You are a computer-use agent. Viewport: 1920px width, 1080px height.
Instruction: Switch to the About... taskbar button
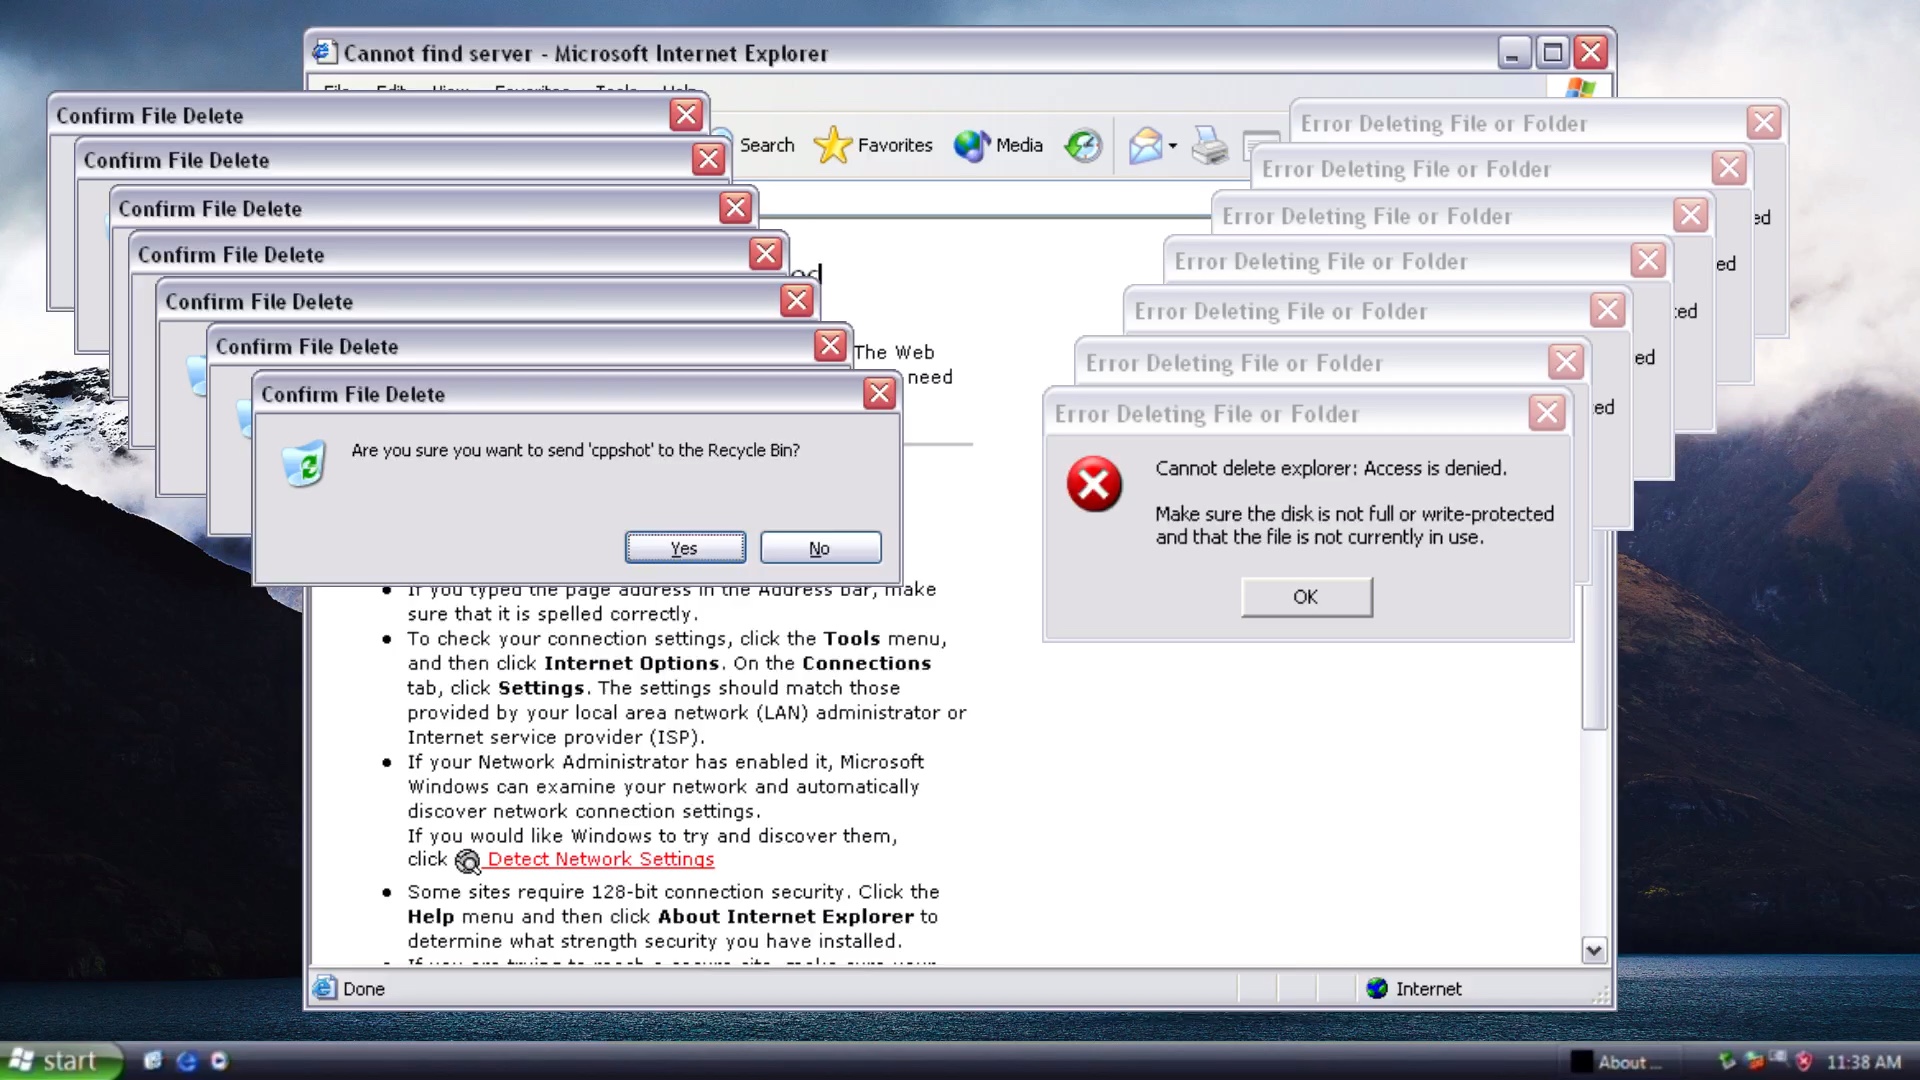[x=1622, y=1062]
